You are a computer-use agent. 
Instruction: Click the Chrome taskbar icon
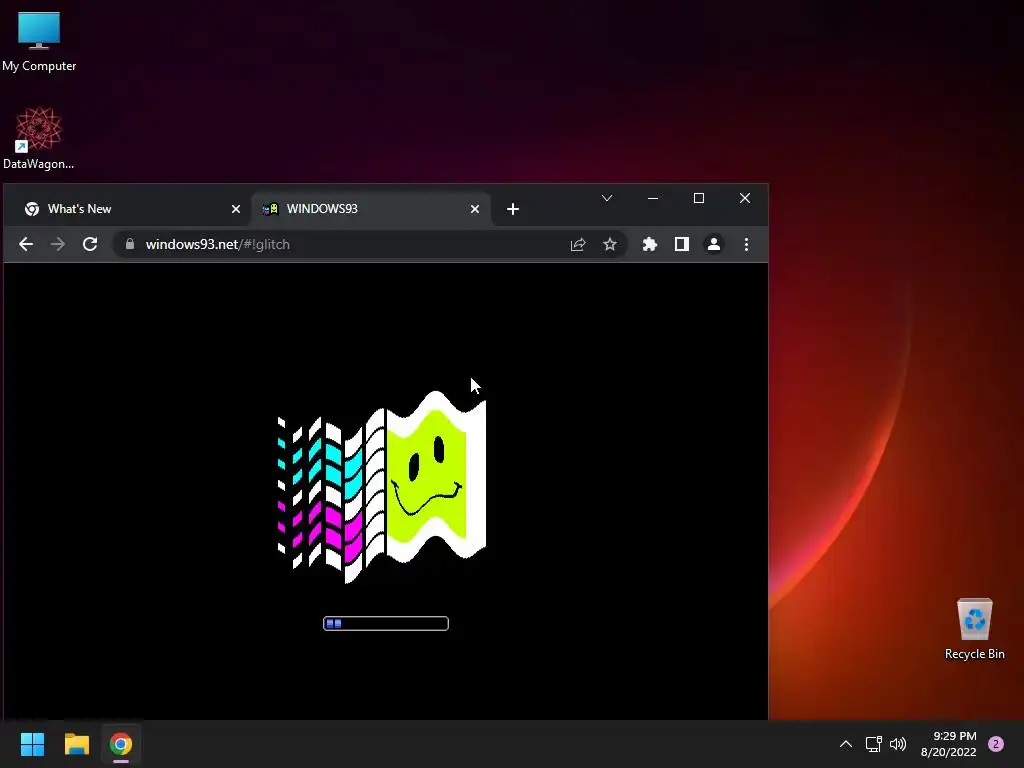click(121, 744)
